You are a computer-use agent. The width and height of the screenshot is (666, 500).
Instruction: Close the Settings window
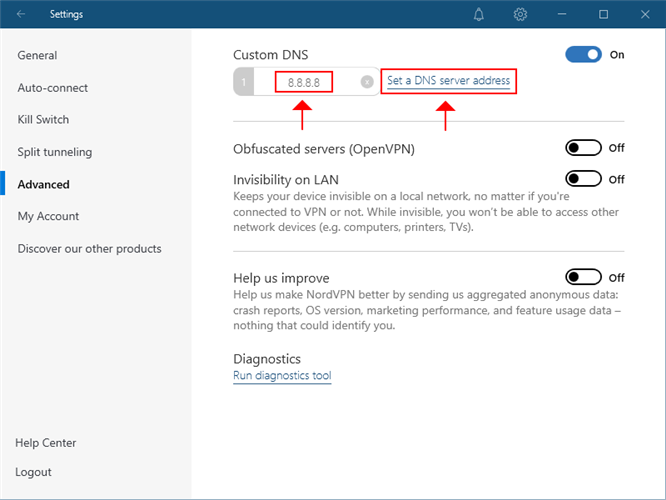pyautogui.click(x=644, y=15)
